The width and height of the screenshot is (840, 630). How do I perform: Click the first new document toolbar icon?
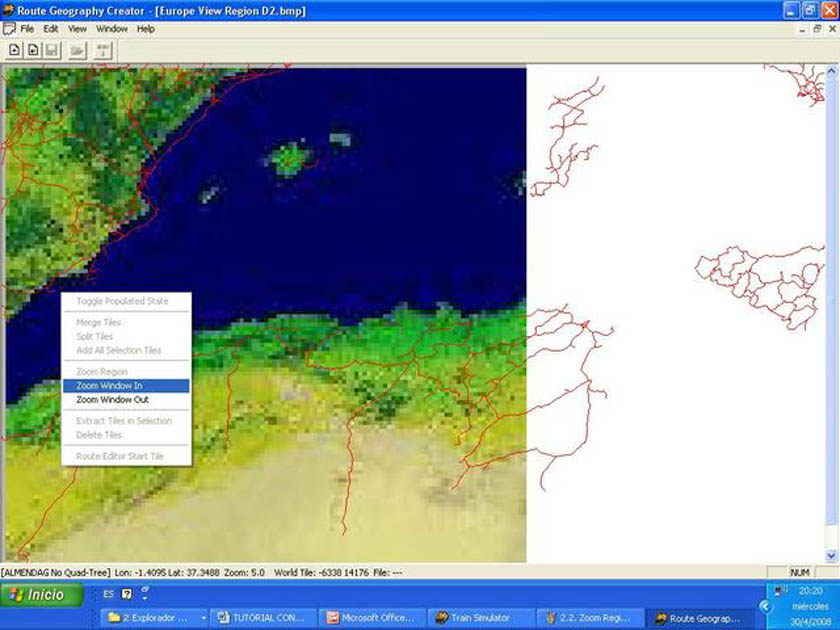pyautogui.click(x=15, y=49)
